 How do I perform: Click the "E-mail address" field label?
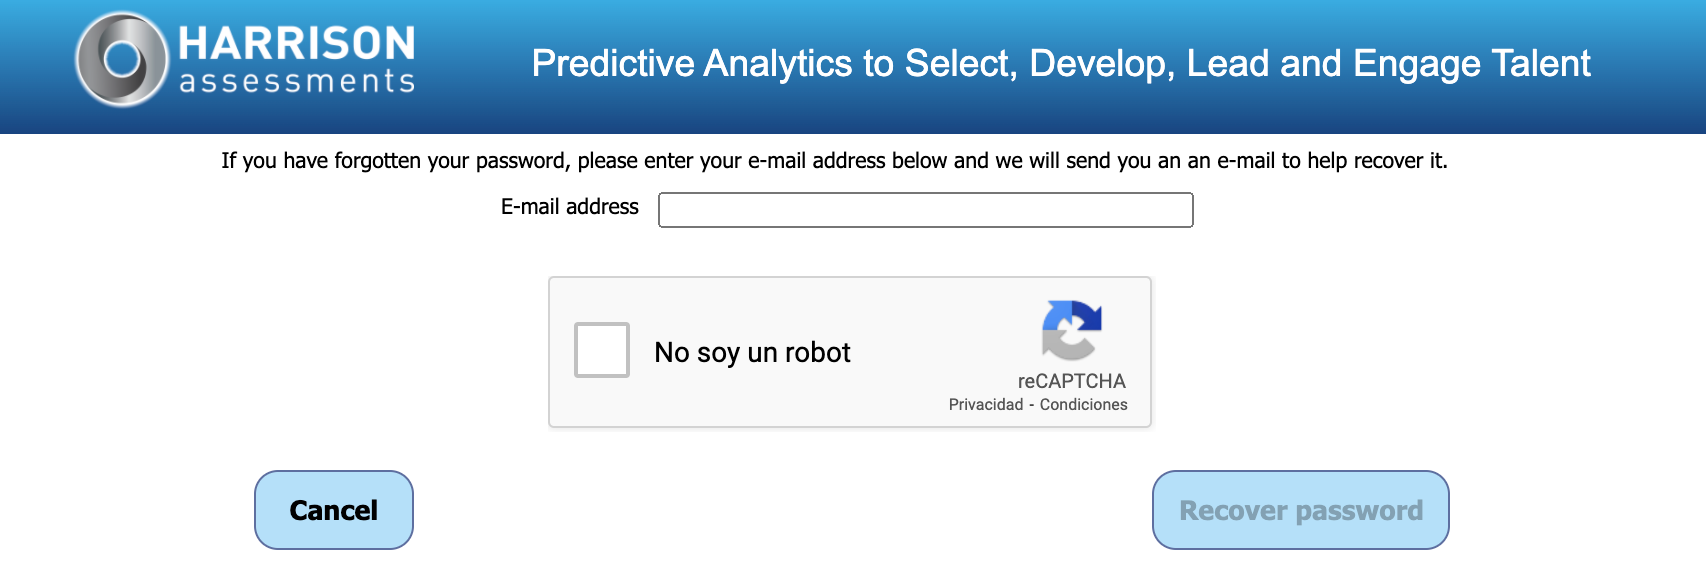coord(569,207)
